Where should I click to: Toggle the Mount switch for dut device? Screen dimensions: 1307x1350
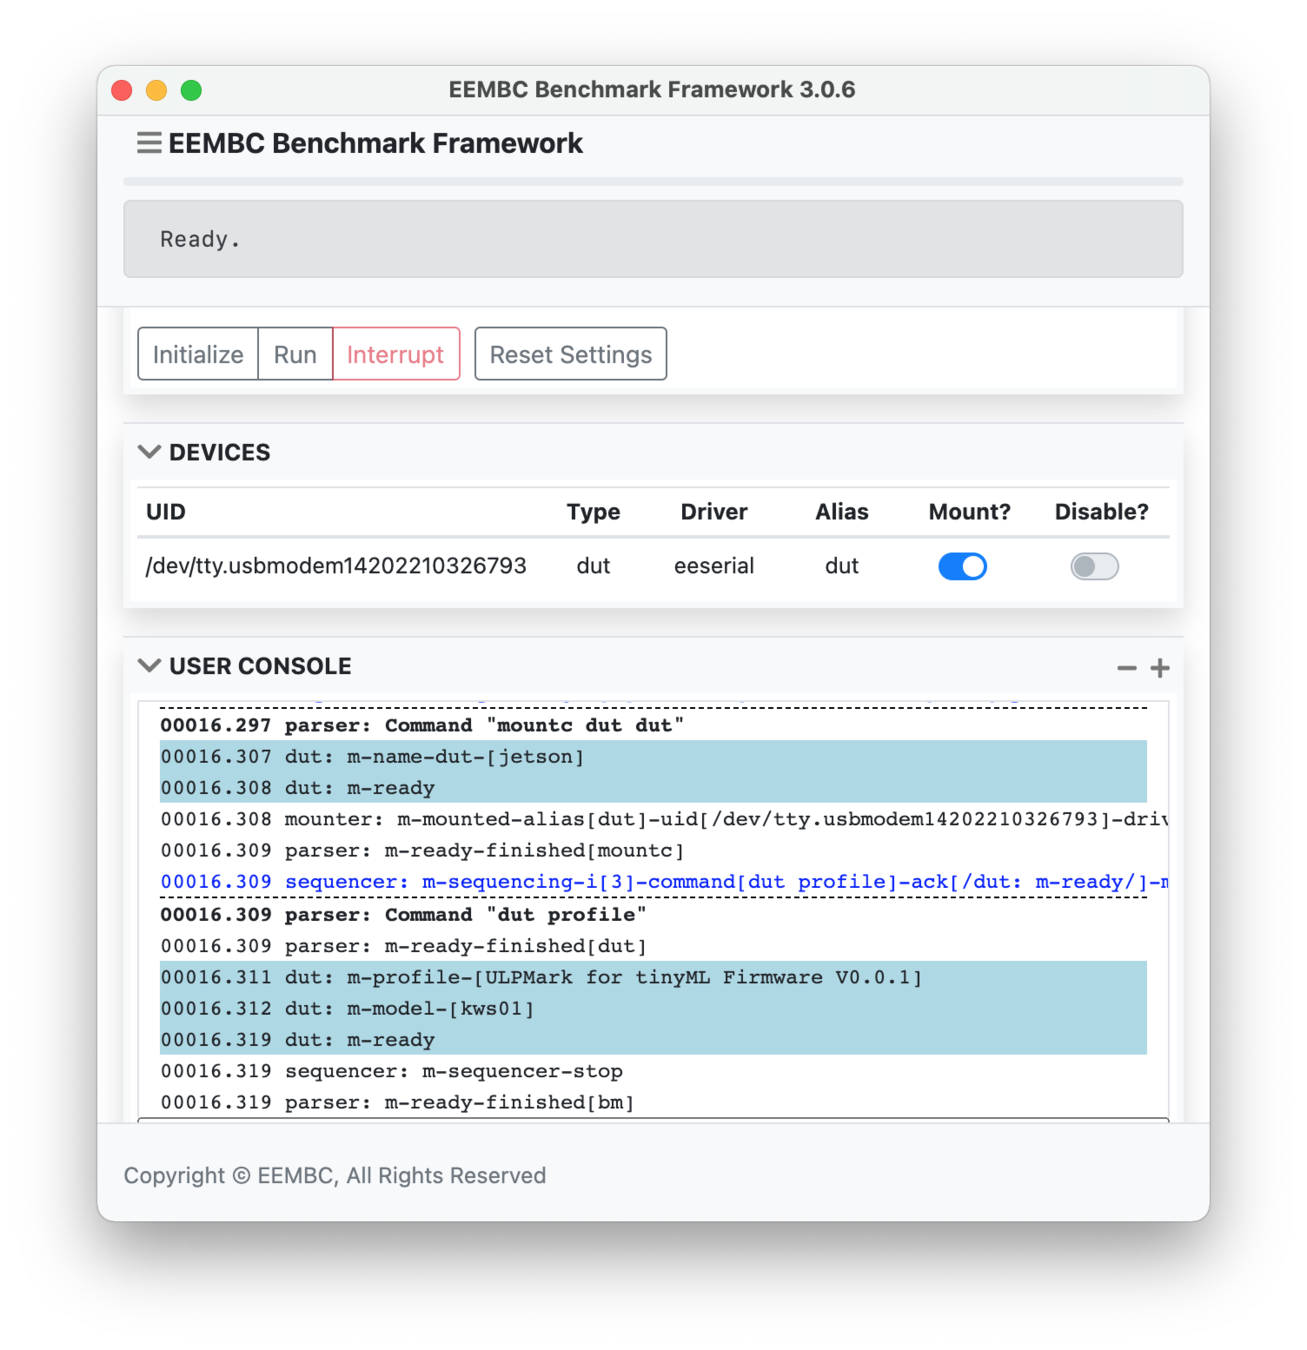click(962, 566)
